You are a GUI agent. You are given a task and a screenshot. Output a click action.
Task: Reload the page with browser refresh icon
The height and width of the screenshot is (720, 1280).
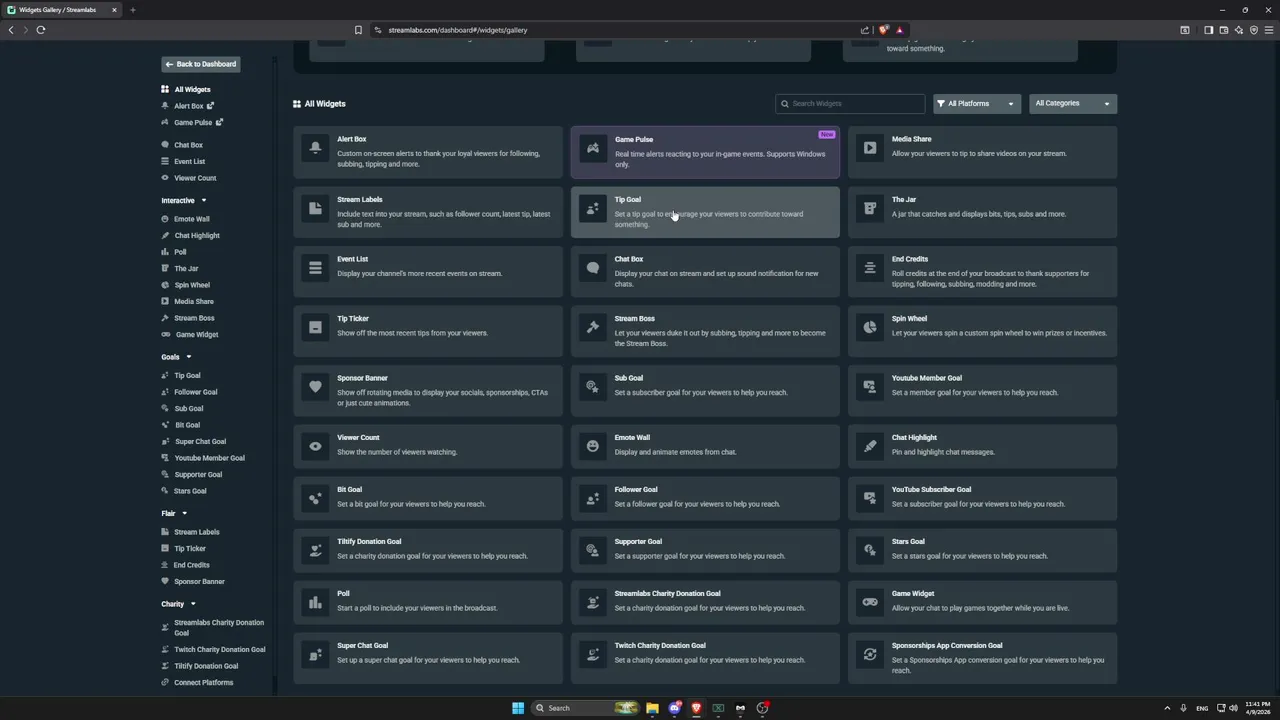click(x=41, y=30)
